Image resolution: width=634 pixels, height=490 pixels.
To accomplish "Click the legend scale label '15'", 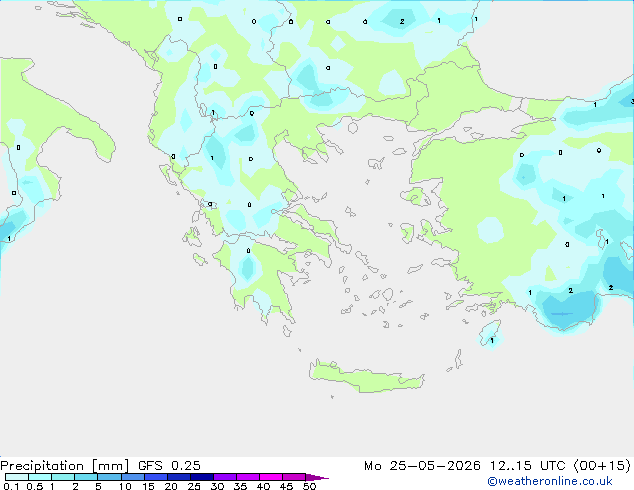I will (148, 486).
